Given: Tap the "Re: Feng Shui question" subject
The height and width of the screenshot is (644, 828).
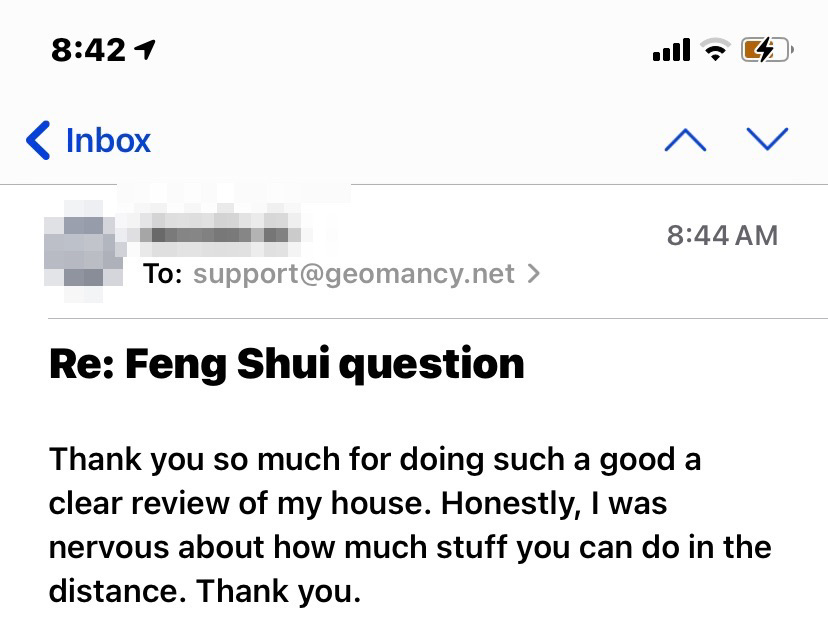Looking at the screenshot, I should (x=286, y=363).
